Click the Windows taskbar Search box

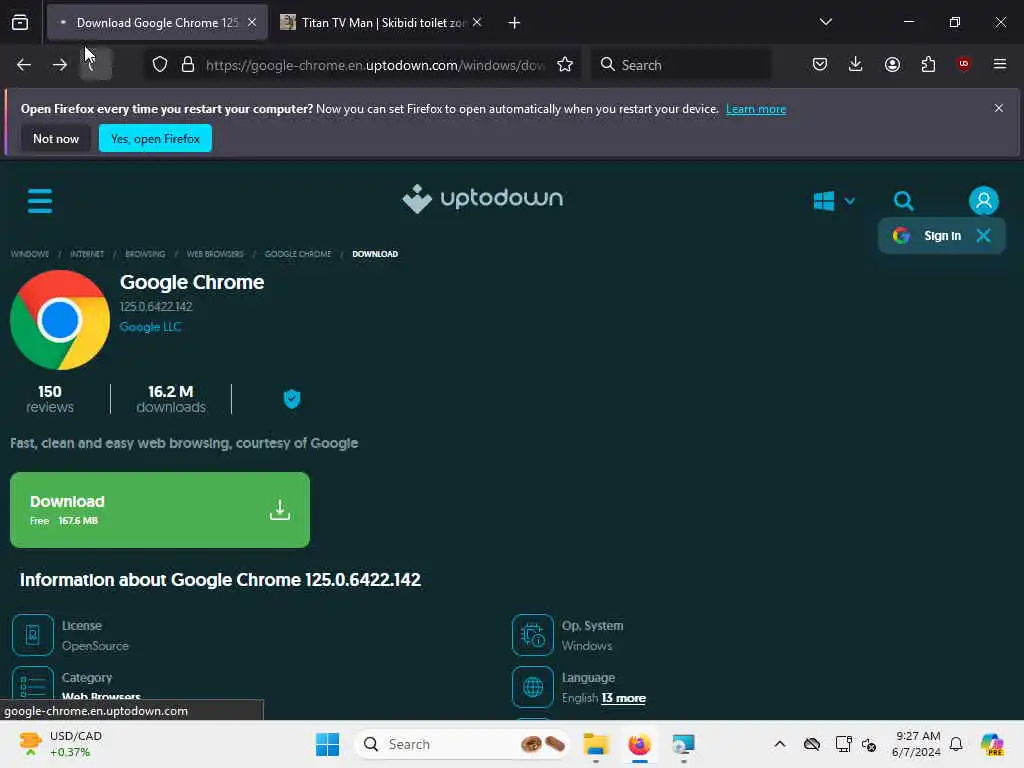click(x=461, y=744)
